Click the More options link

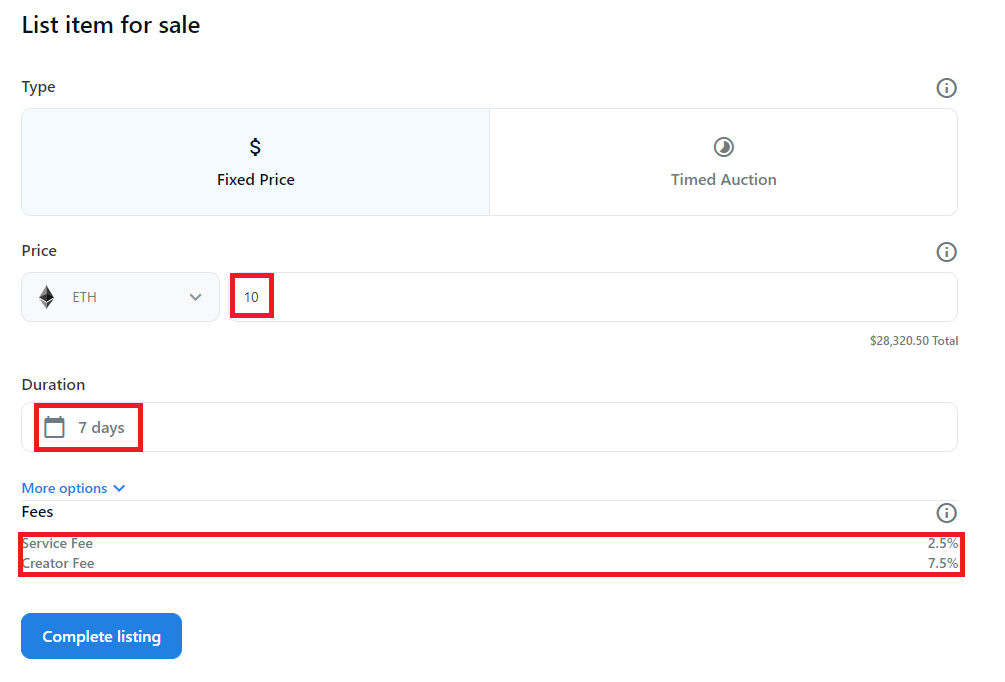[65, 488]
